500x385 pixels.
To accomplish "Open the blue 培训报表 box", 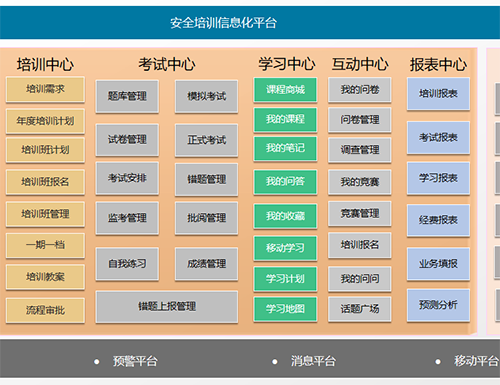I will [438, 94].
